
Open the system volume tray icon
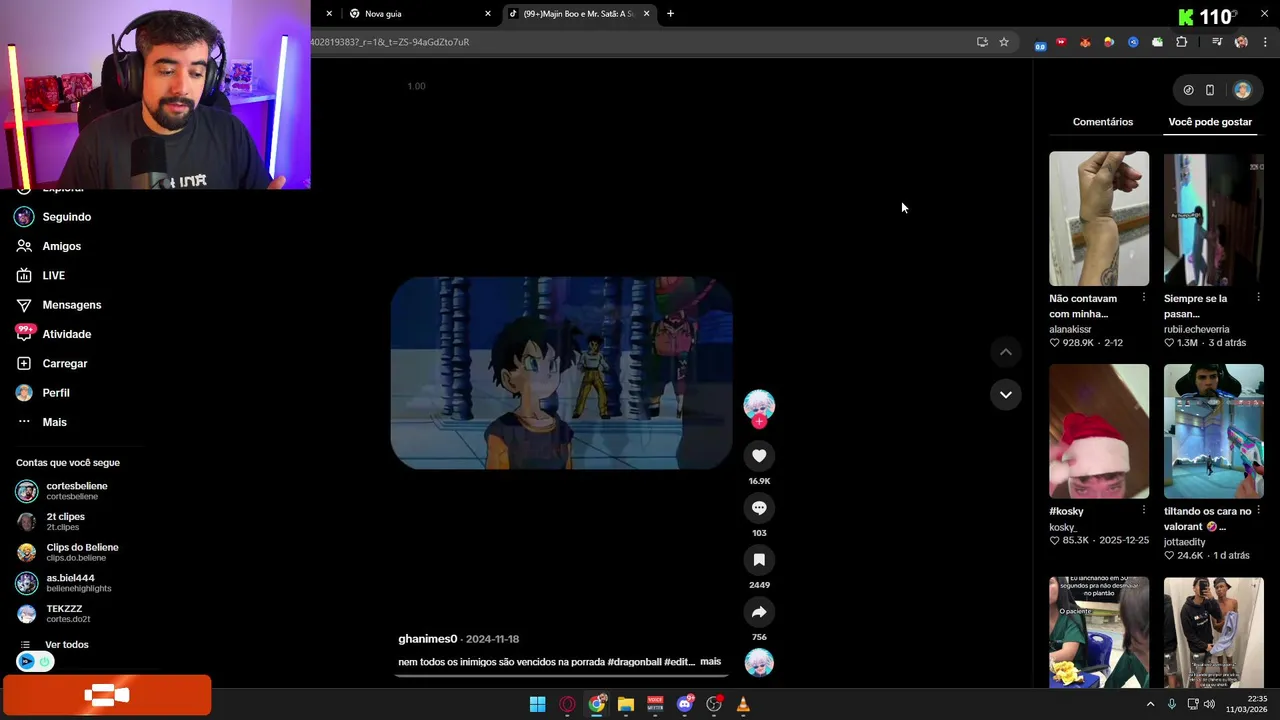click(x=1209, y=704)
